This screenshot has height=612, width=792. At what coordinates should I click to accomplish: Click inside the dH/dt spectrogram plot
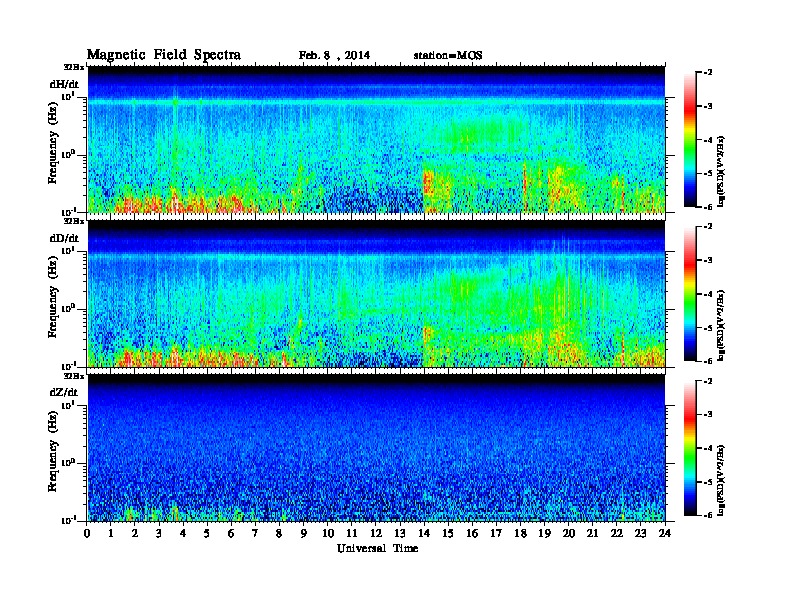coord(376,139)
